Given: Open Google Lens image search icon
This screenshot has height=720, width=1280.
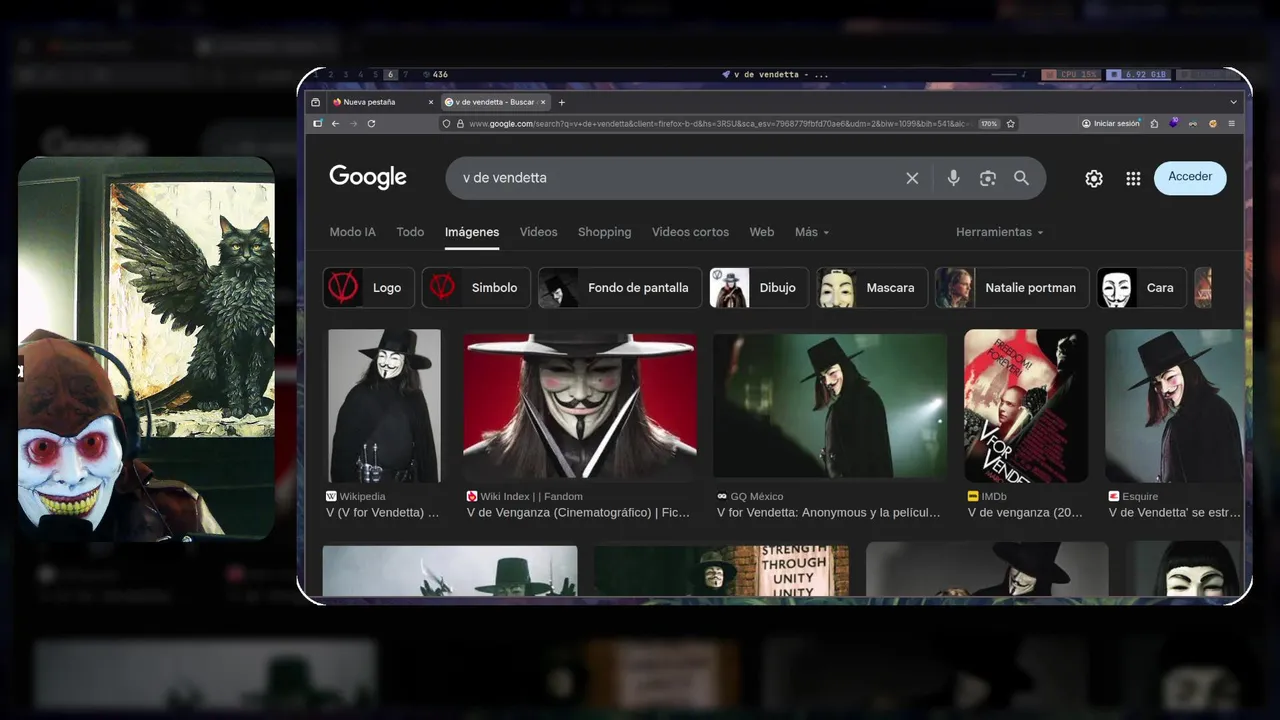Looking at the screenshot, I should (988, 178).
